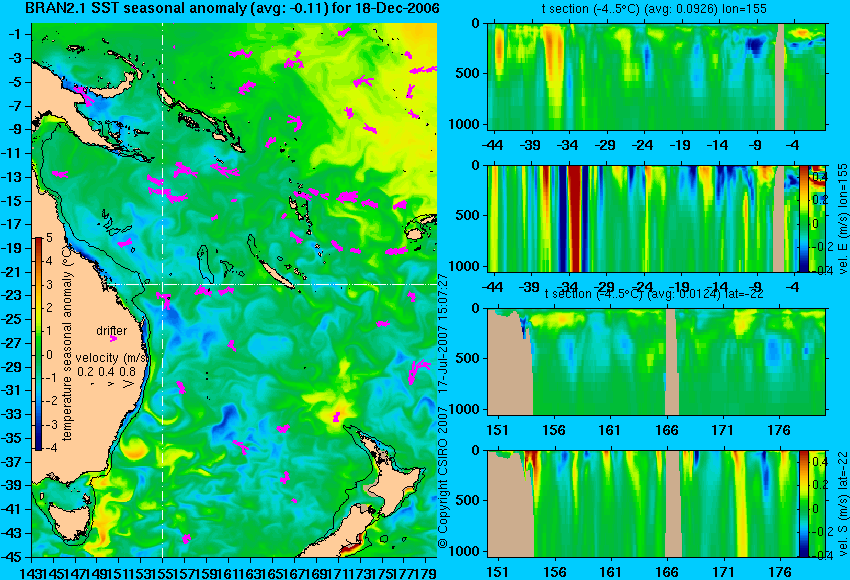Select the lat=-22 t section title
Image resolution: width=850 pixels, height=580 pixels.
coord(654,294)
